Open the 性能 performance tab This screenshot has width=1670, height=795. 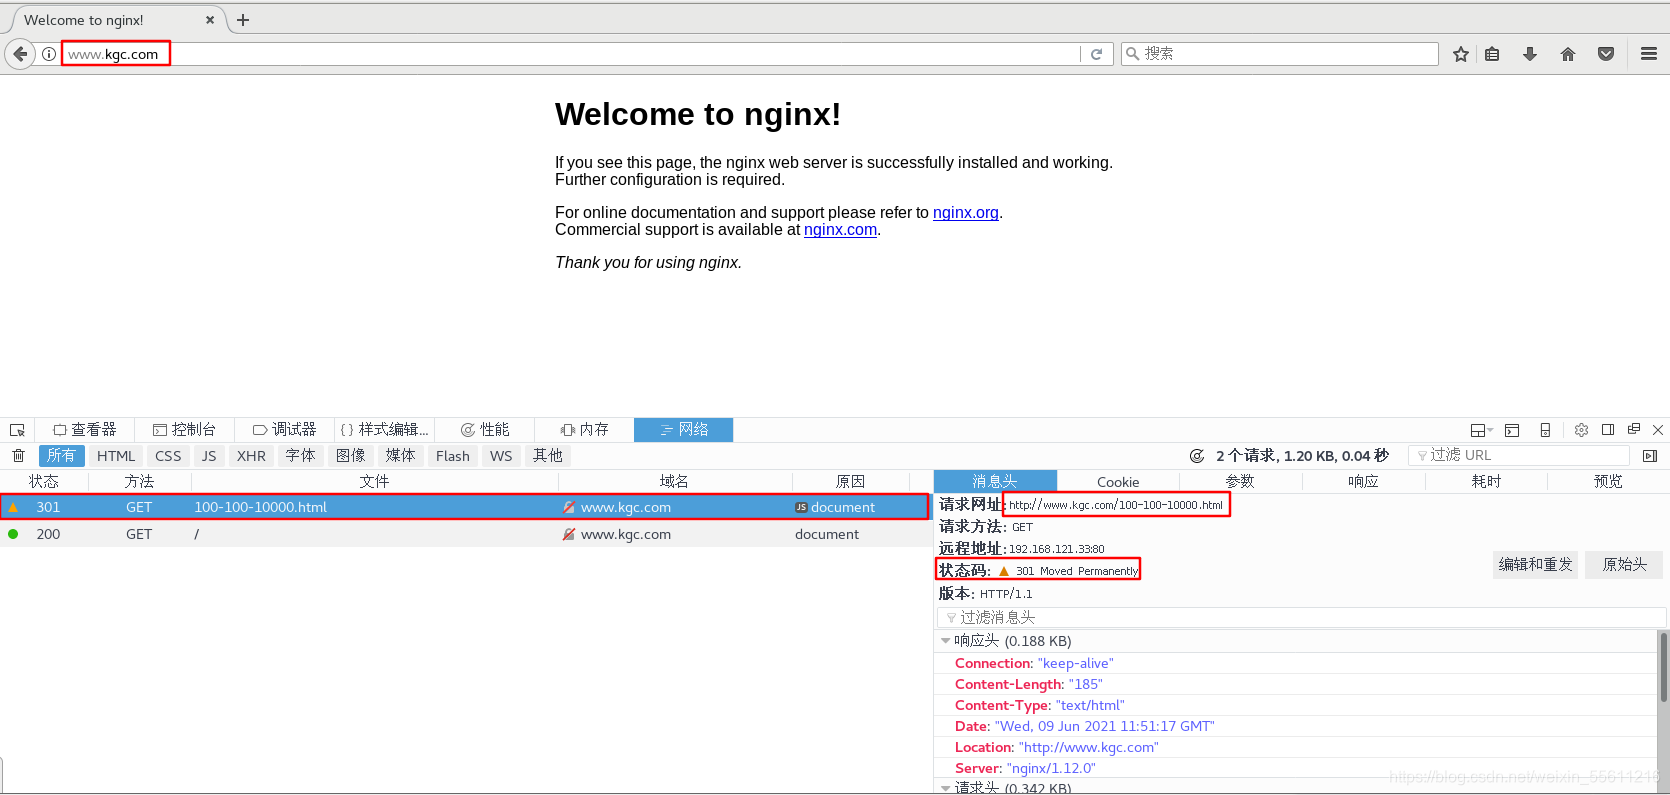(484, 430)
